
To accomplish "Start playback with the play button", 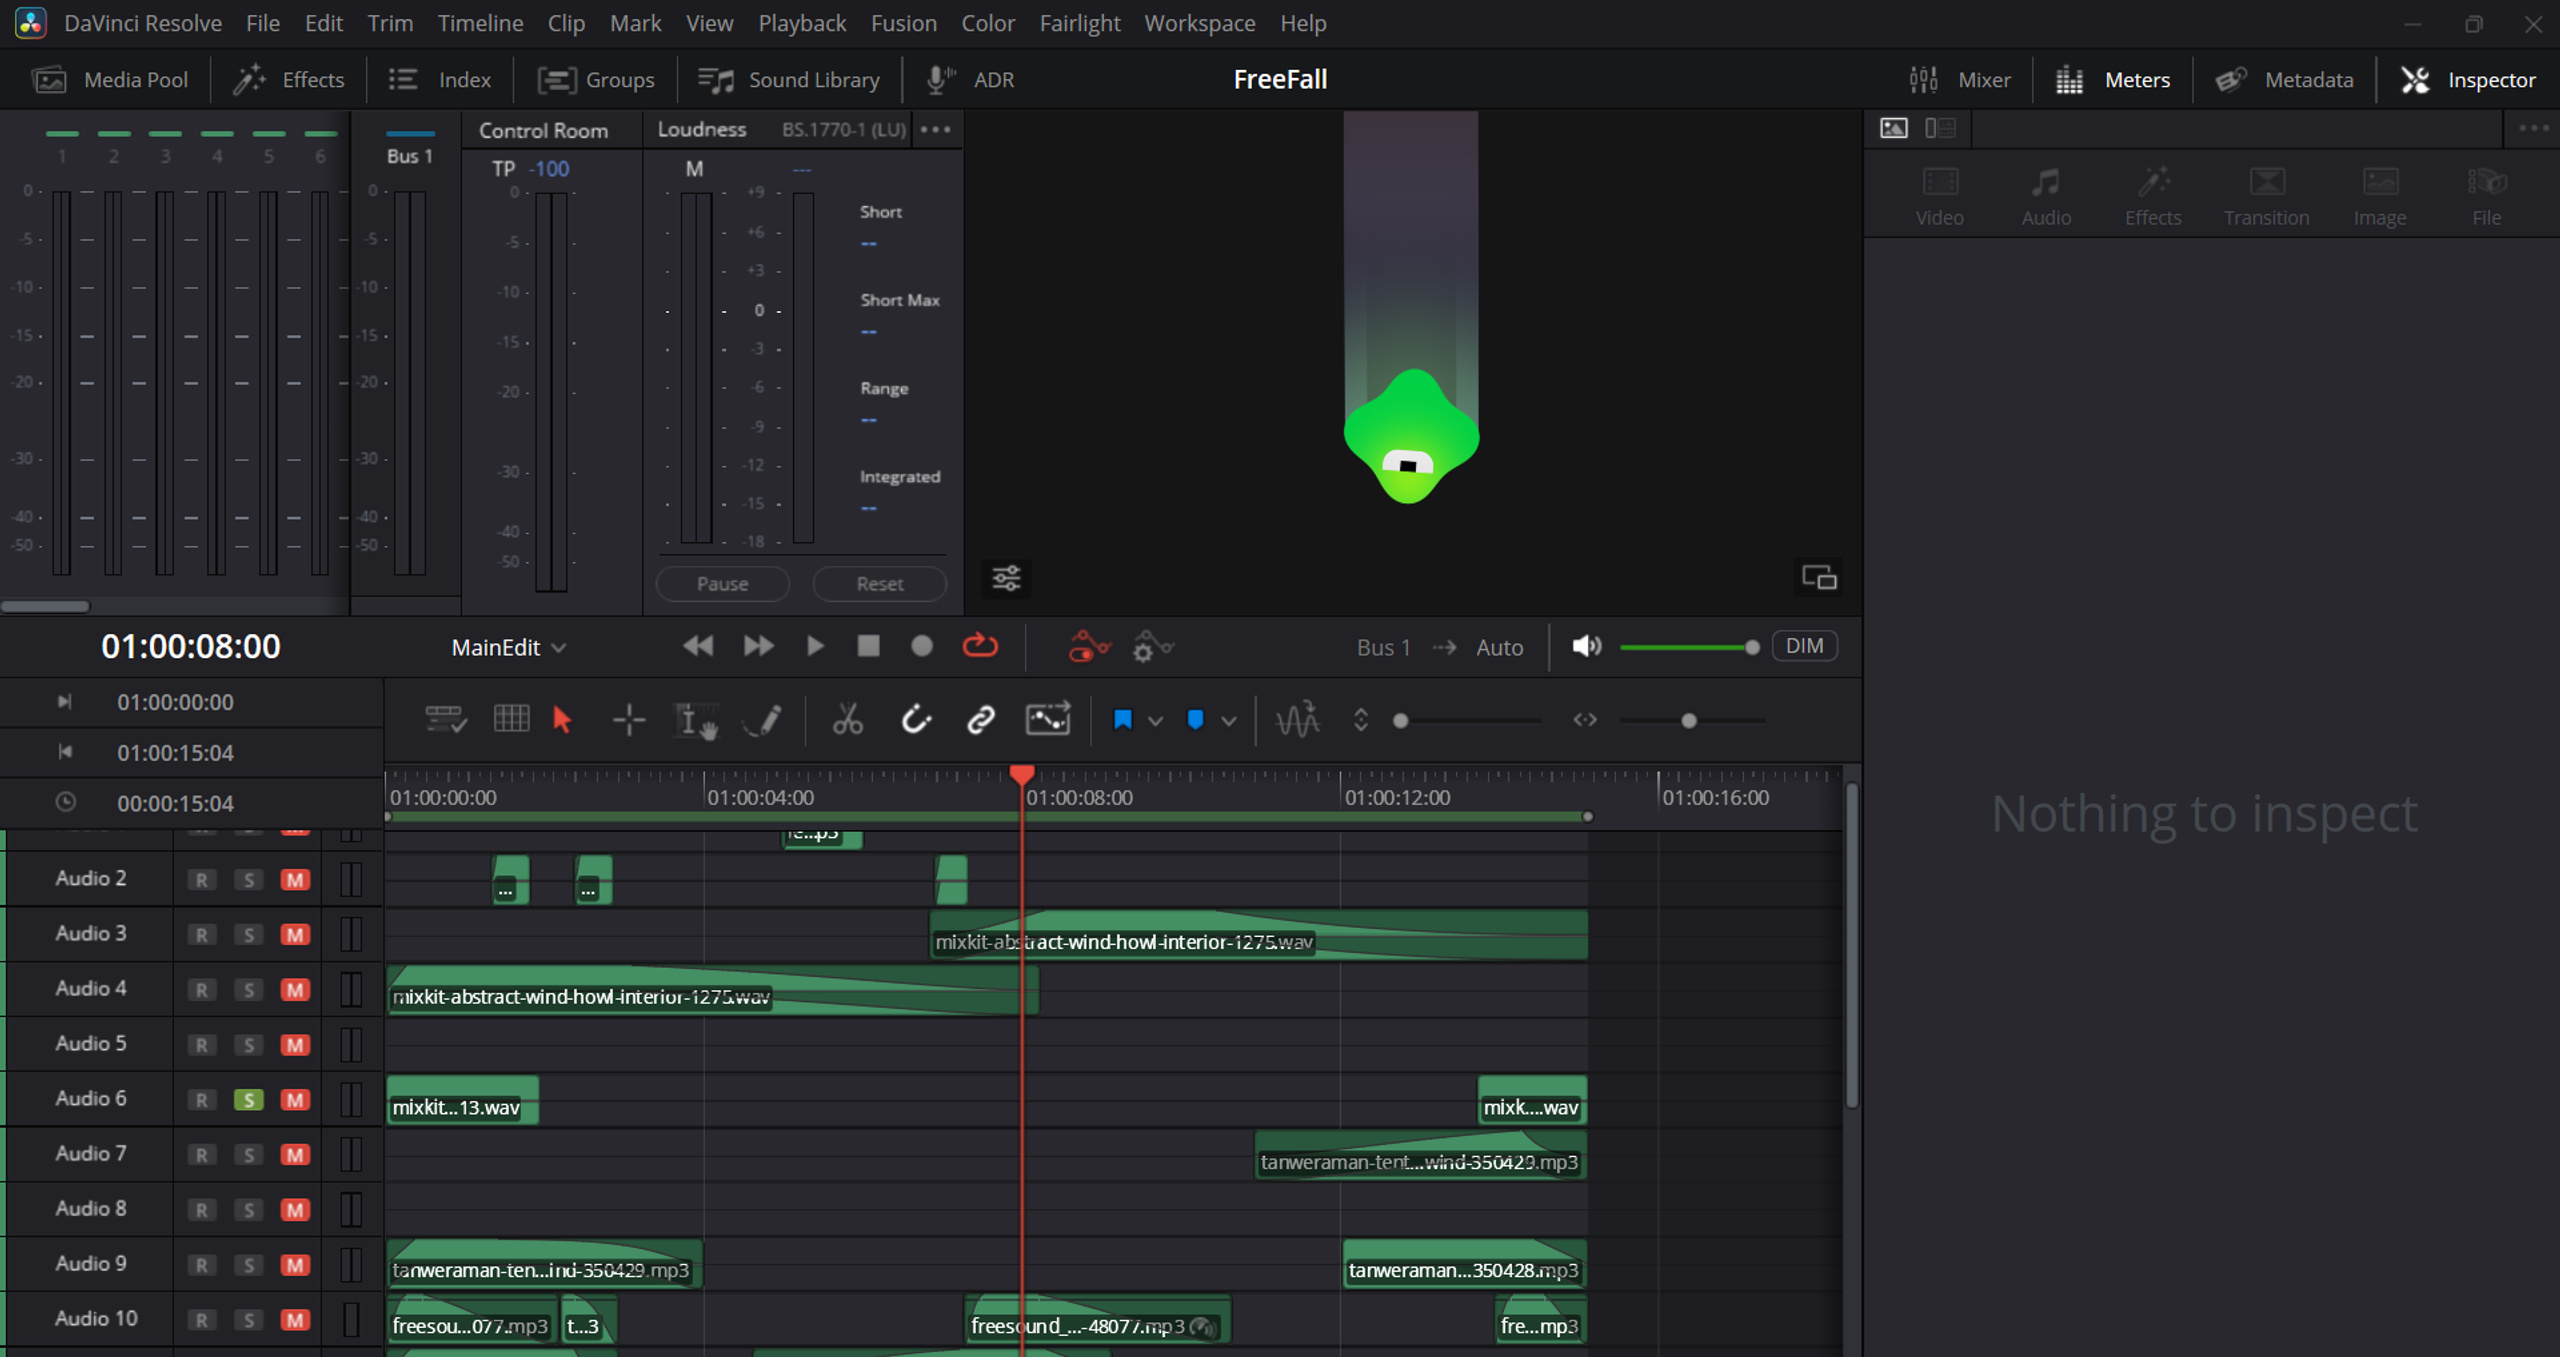I will (x=815, y=646).
